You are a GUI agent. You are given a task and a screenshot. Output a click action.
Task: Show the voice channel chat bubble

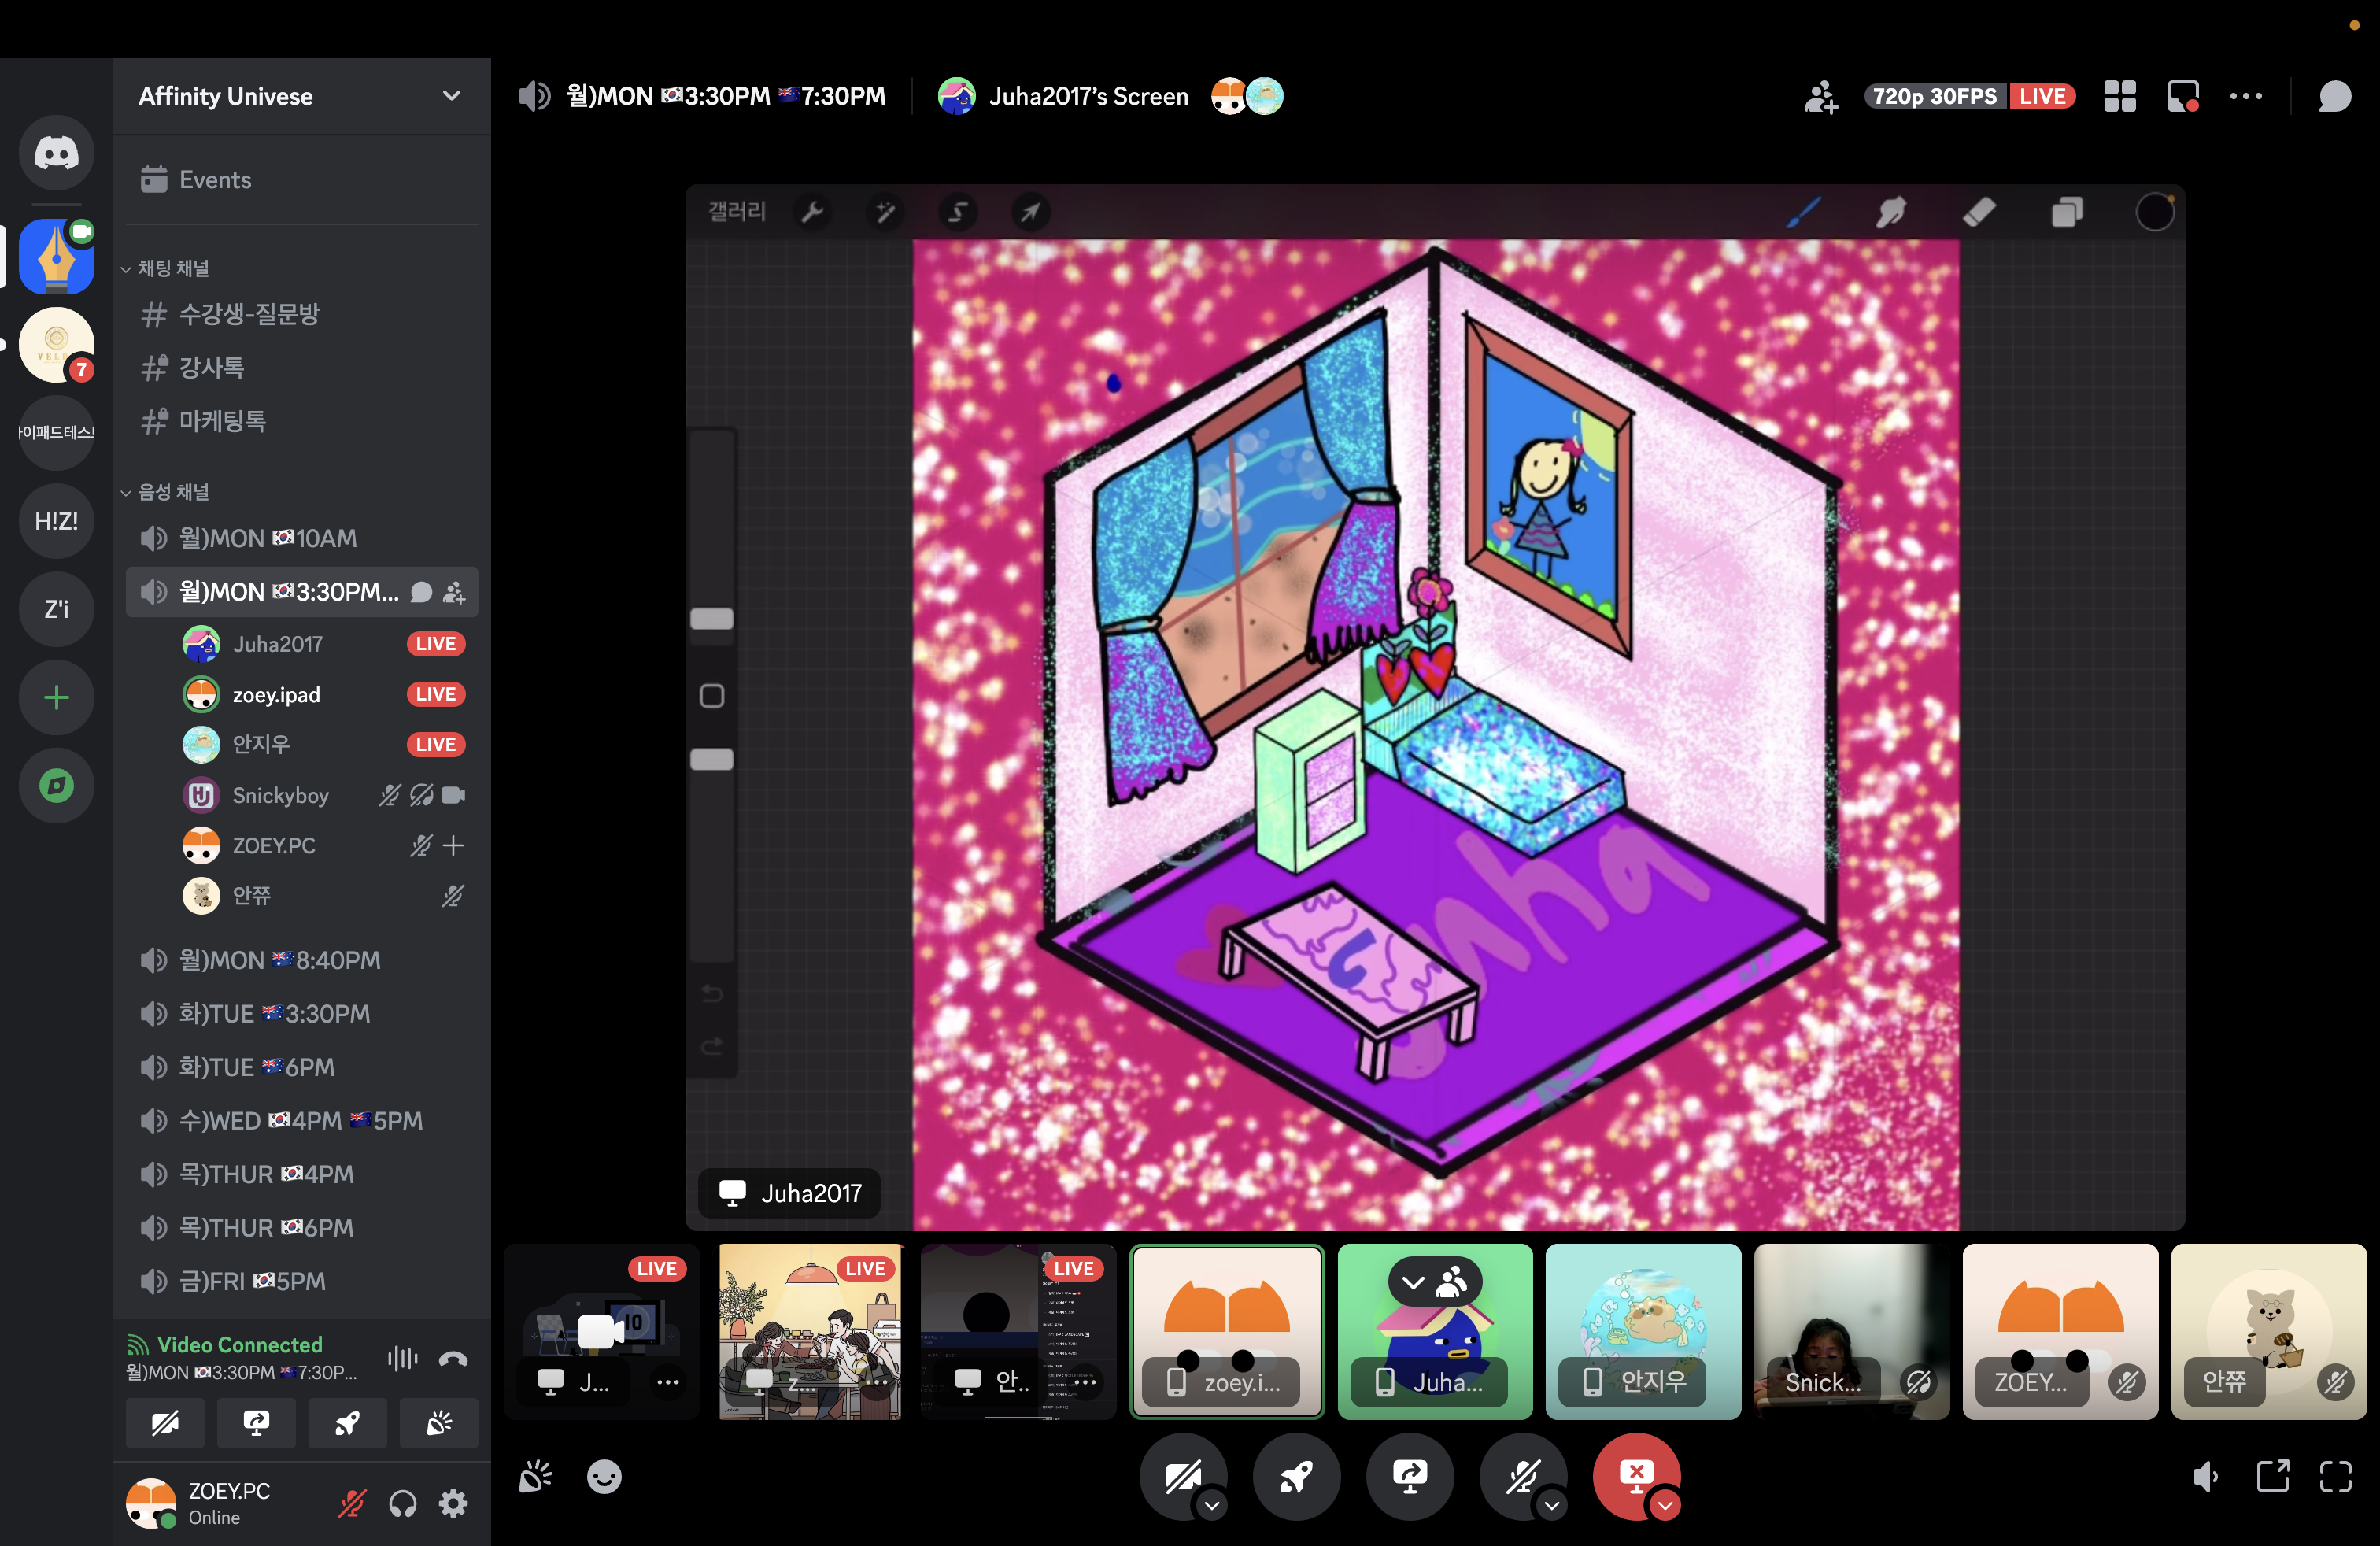pyautogui.click(x=2334, y=96)
